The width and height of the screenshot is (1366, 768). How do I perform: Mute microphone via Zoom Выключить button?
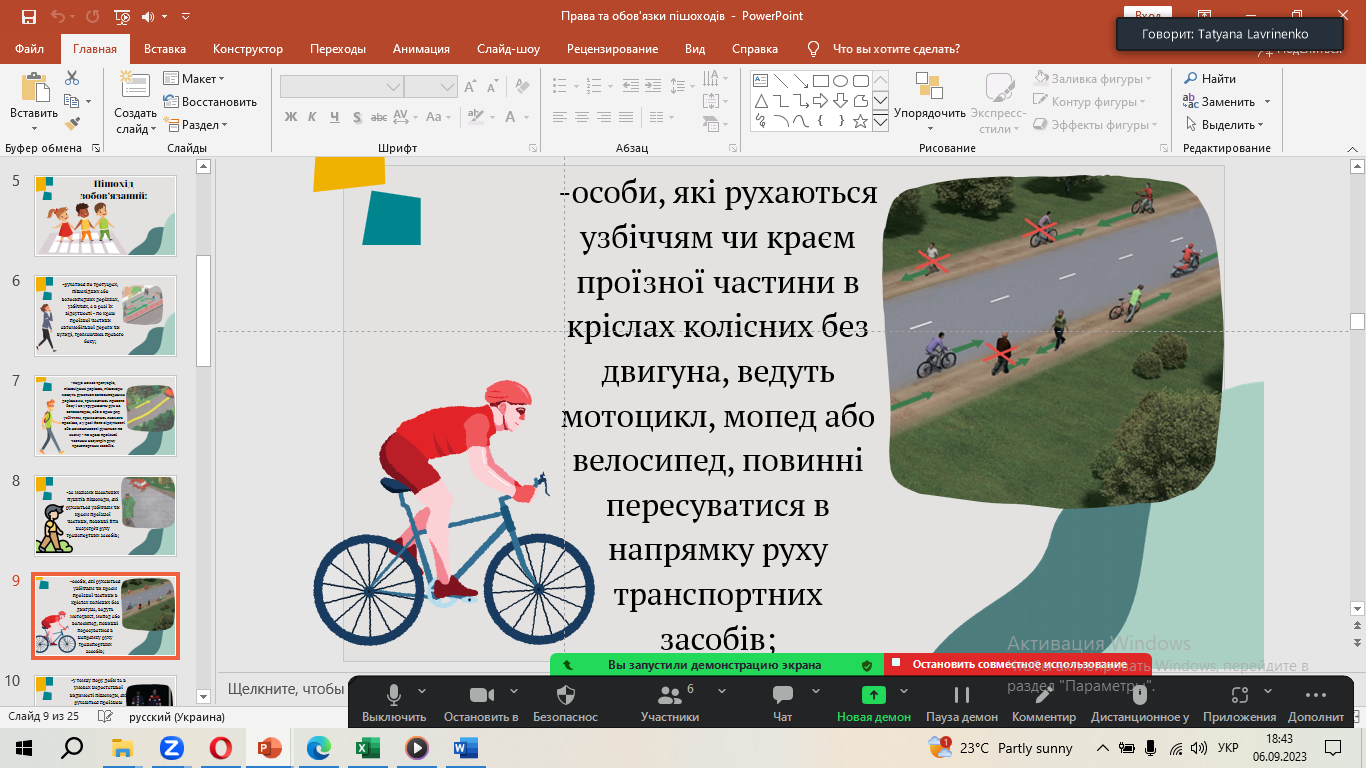pyautogui.click(x=394, y=701)
